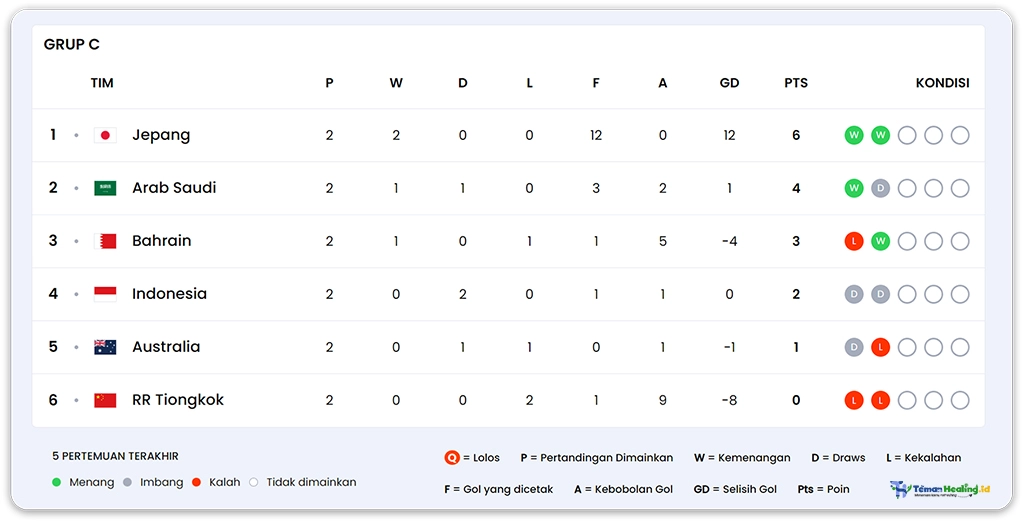Click Arab Saudi's gray D result badge
The height and width of the screenshot is (523, 1024).
click(x=880, y=188)
